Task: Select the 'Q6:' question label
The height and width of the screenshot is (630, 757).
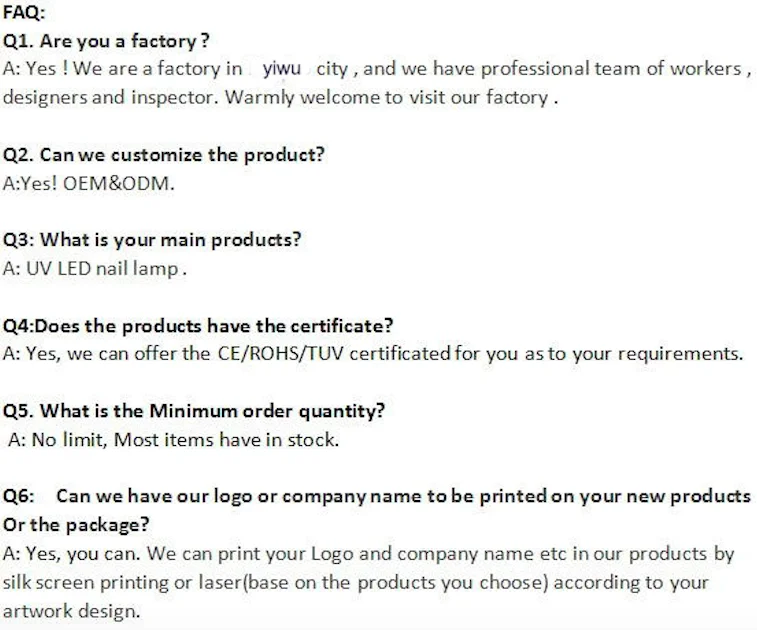Action: click(18, 496)
